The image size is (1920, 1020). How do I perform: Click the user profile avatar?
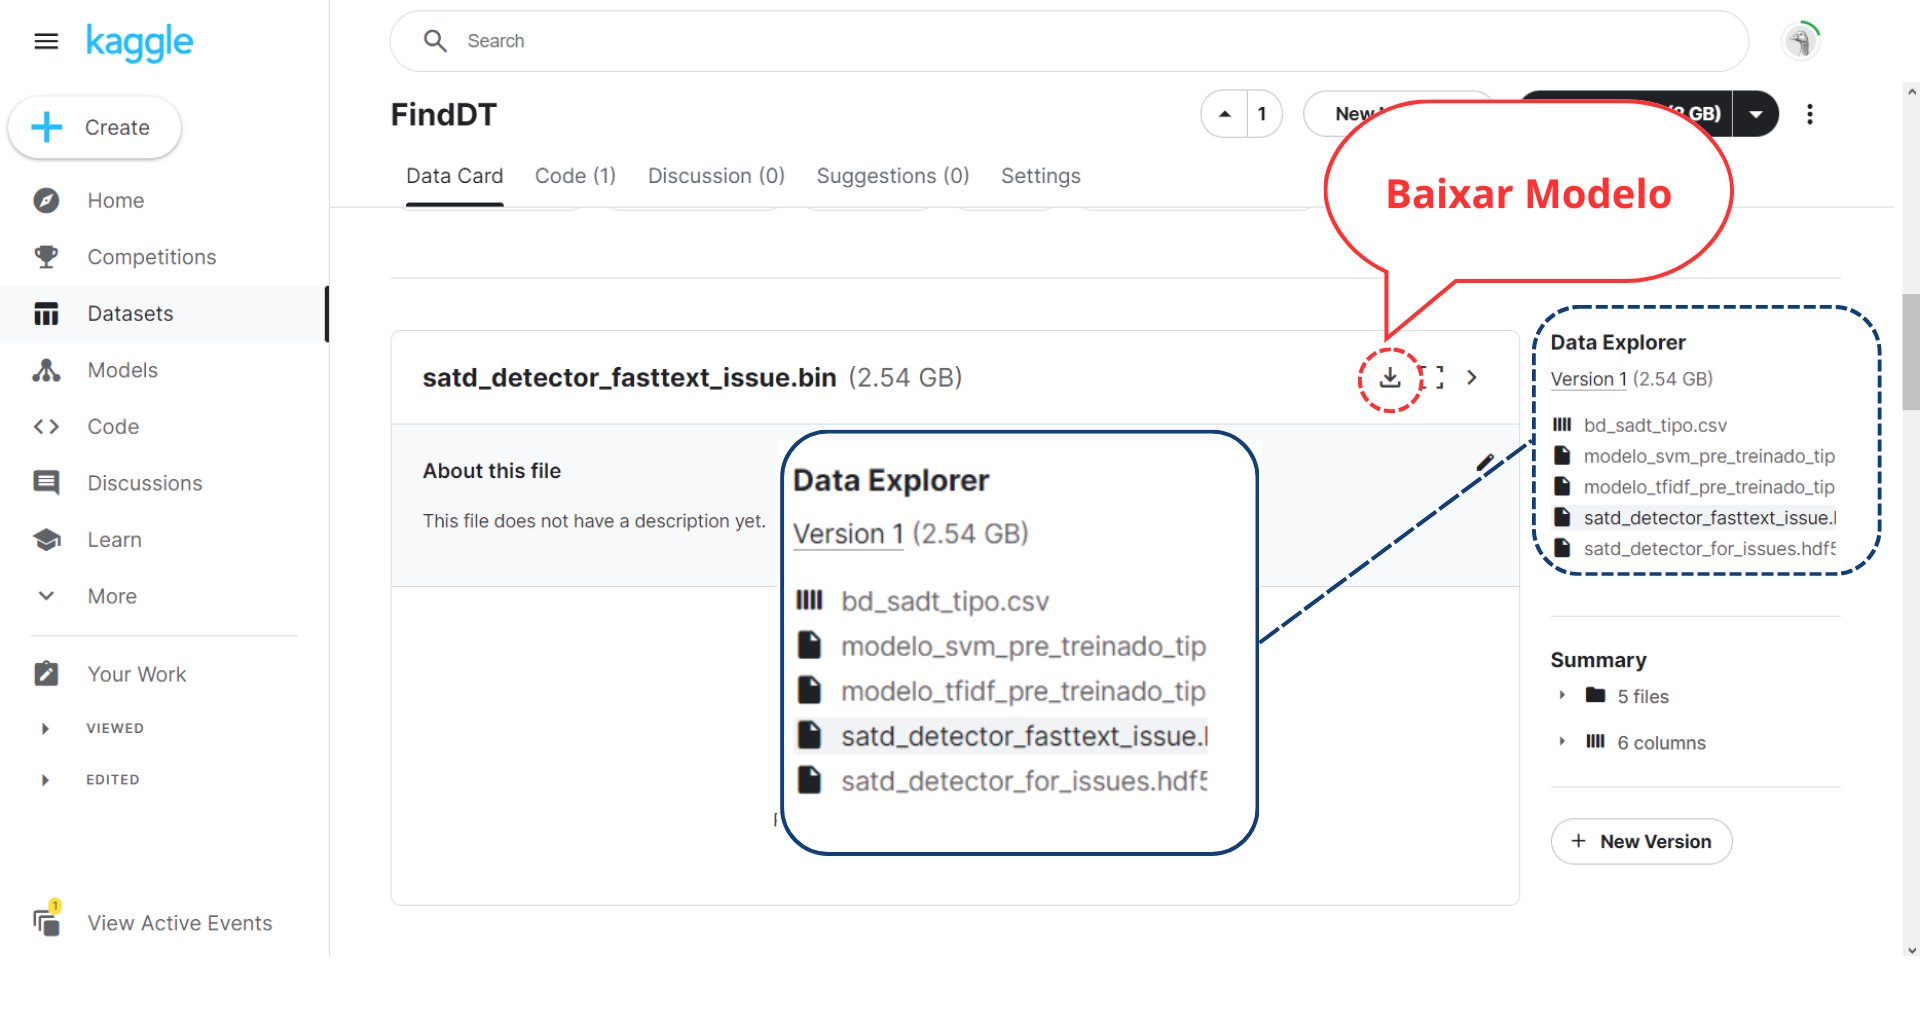tap(1800, 41)
